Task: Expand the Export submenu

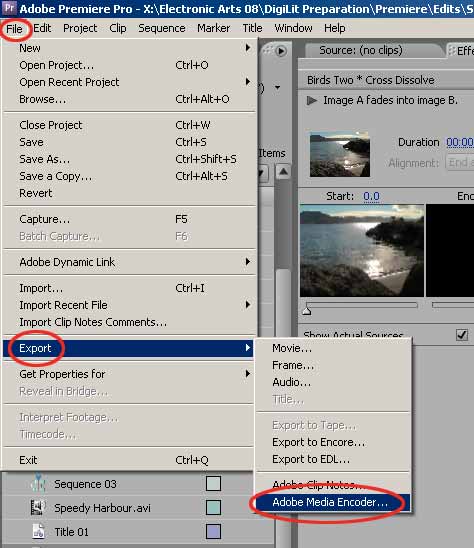Action: 128,348
